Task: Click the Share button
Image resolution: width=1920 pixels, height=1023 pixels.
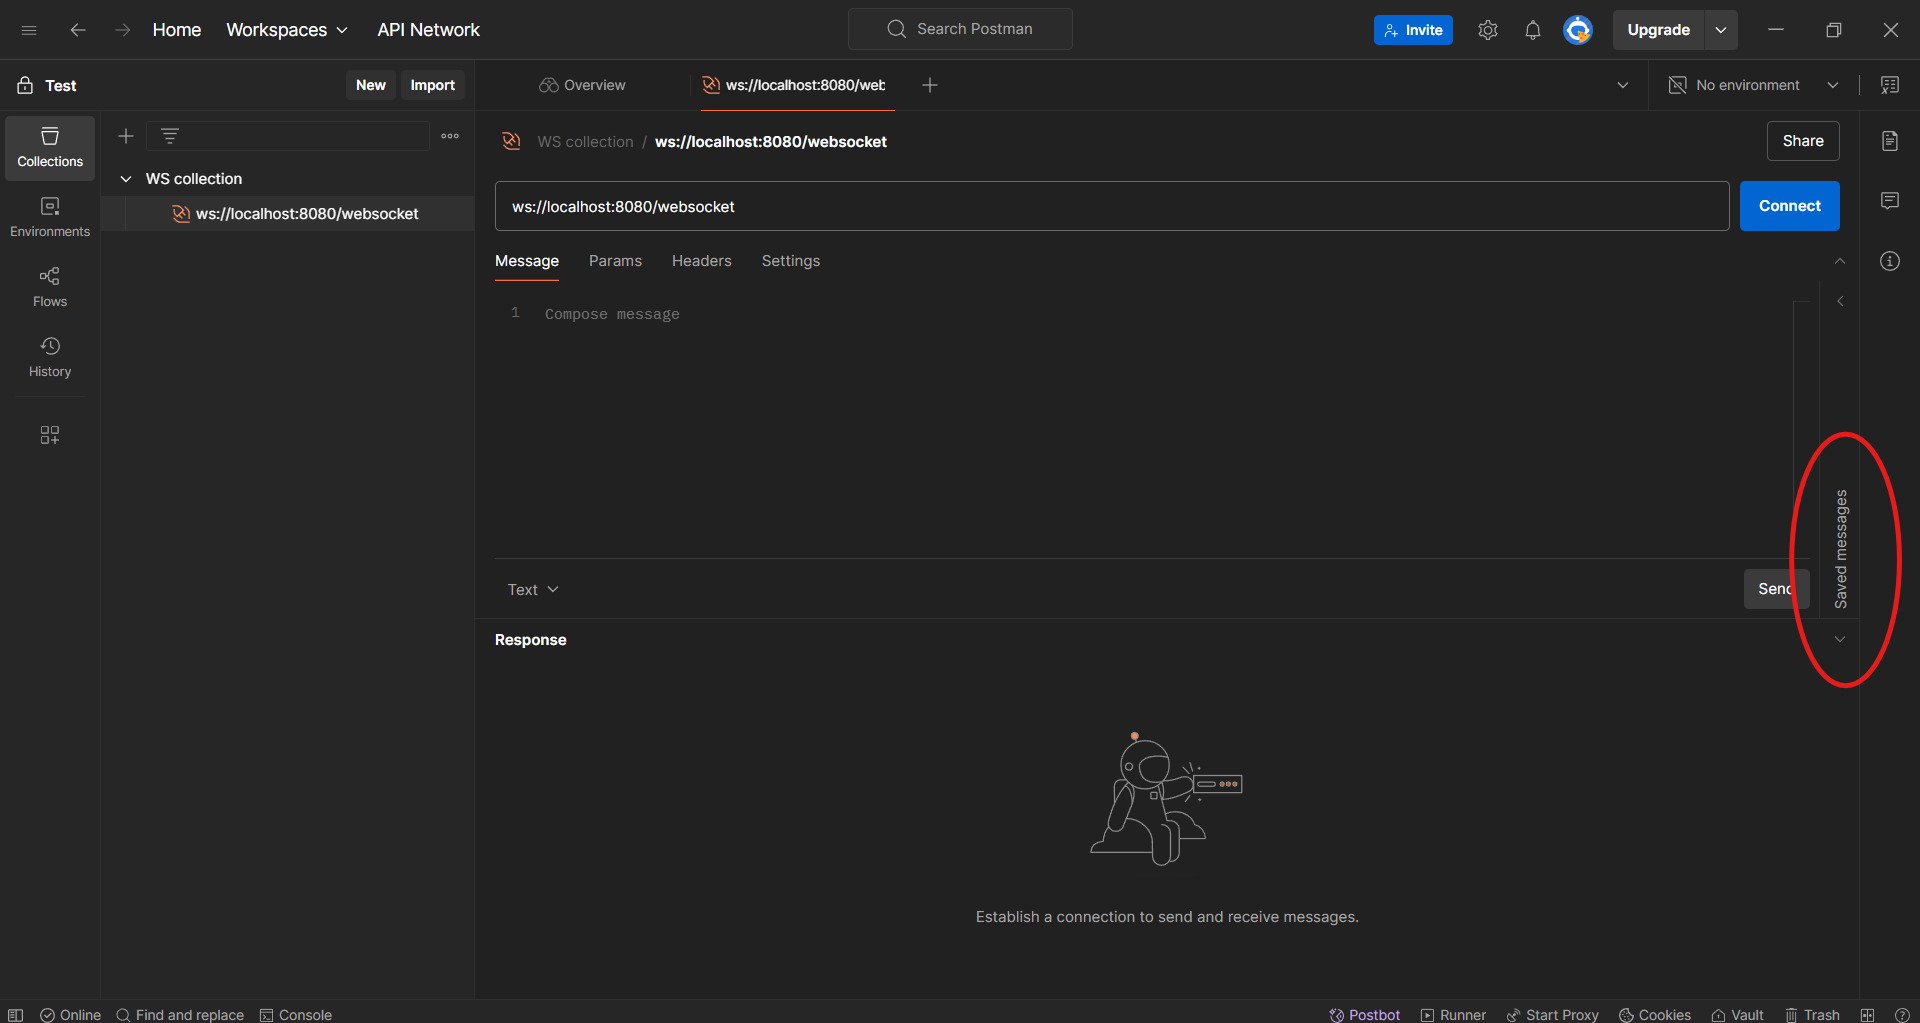Action: point(1803,141)
